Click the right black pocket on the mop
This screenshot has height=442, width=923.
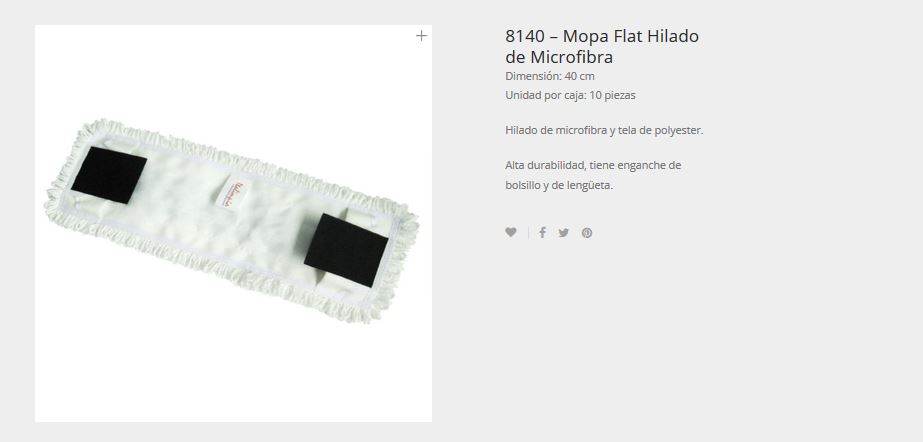pos(346,250)
